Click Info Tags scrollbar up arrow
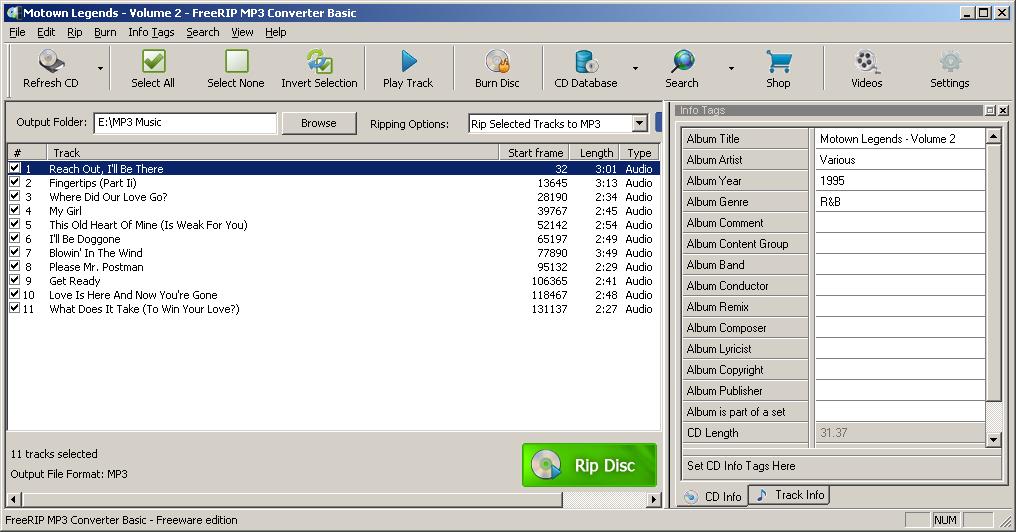Viewport: 1016px width, 532px height. pyautogui.click(x=994, y=135)
